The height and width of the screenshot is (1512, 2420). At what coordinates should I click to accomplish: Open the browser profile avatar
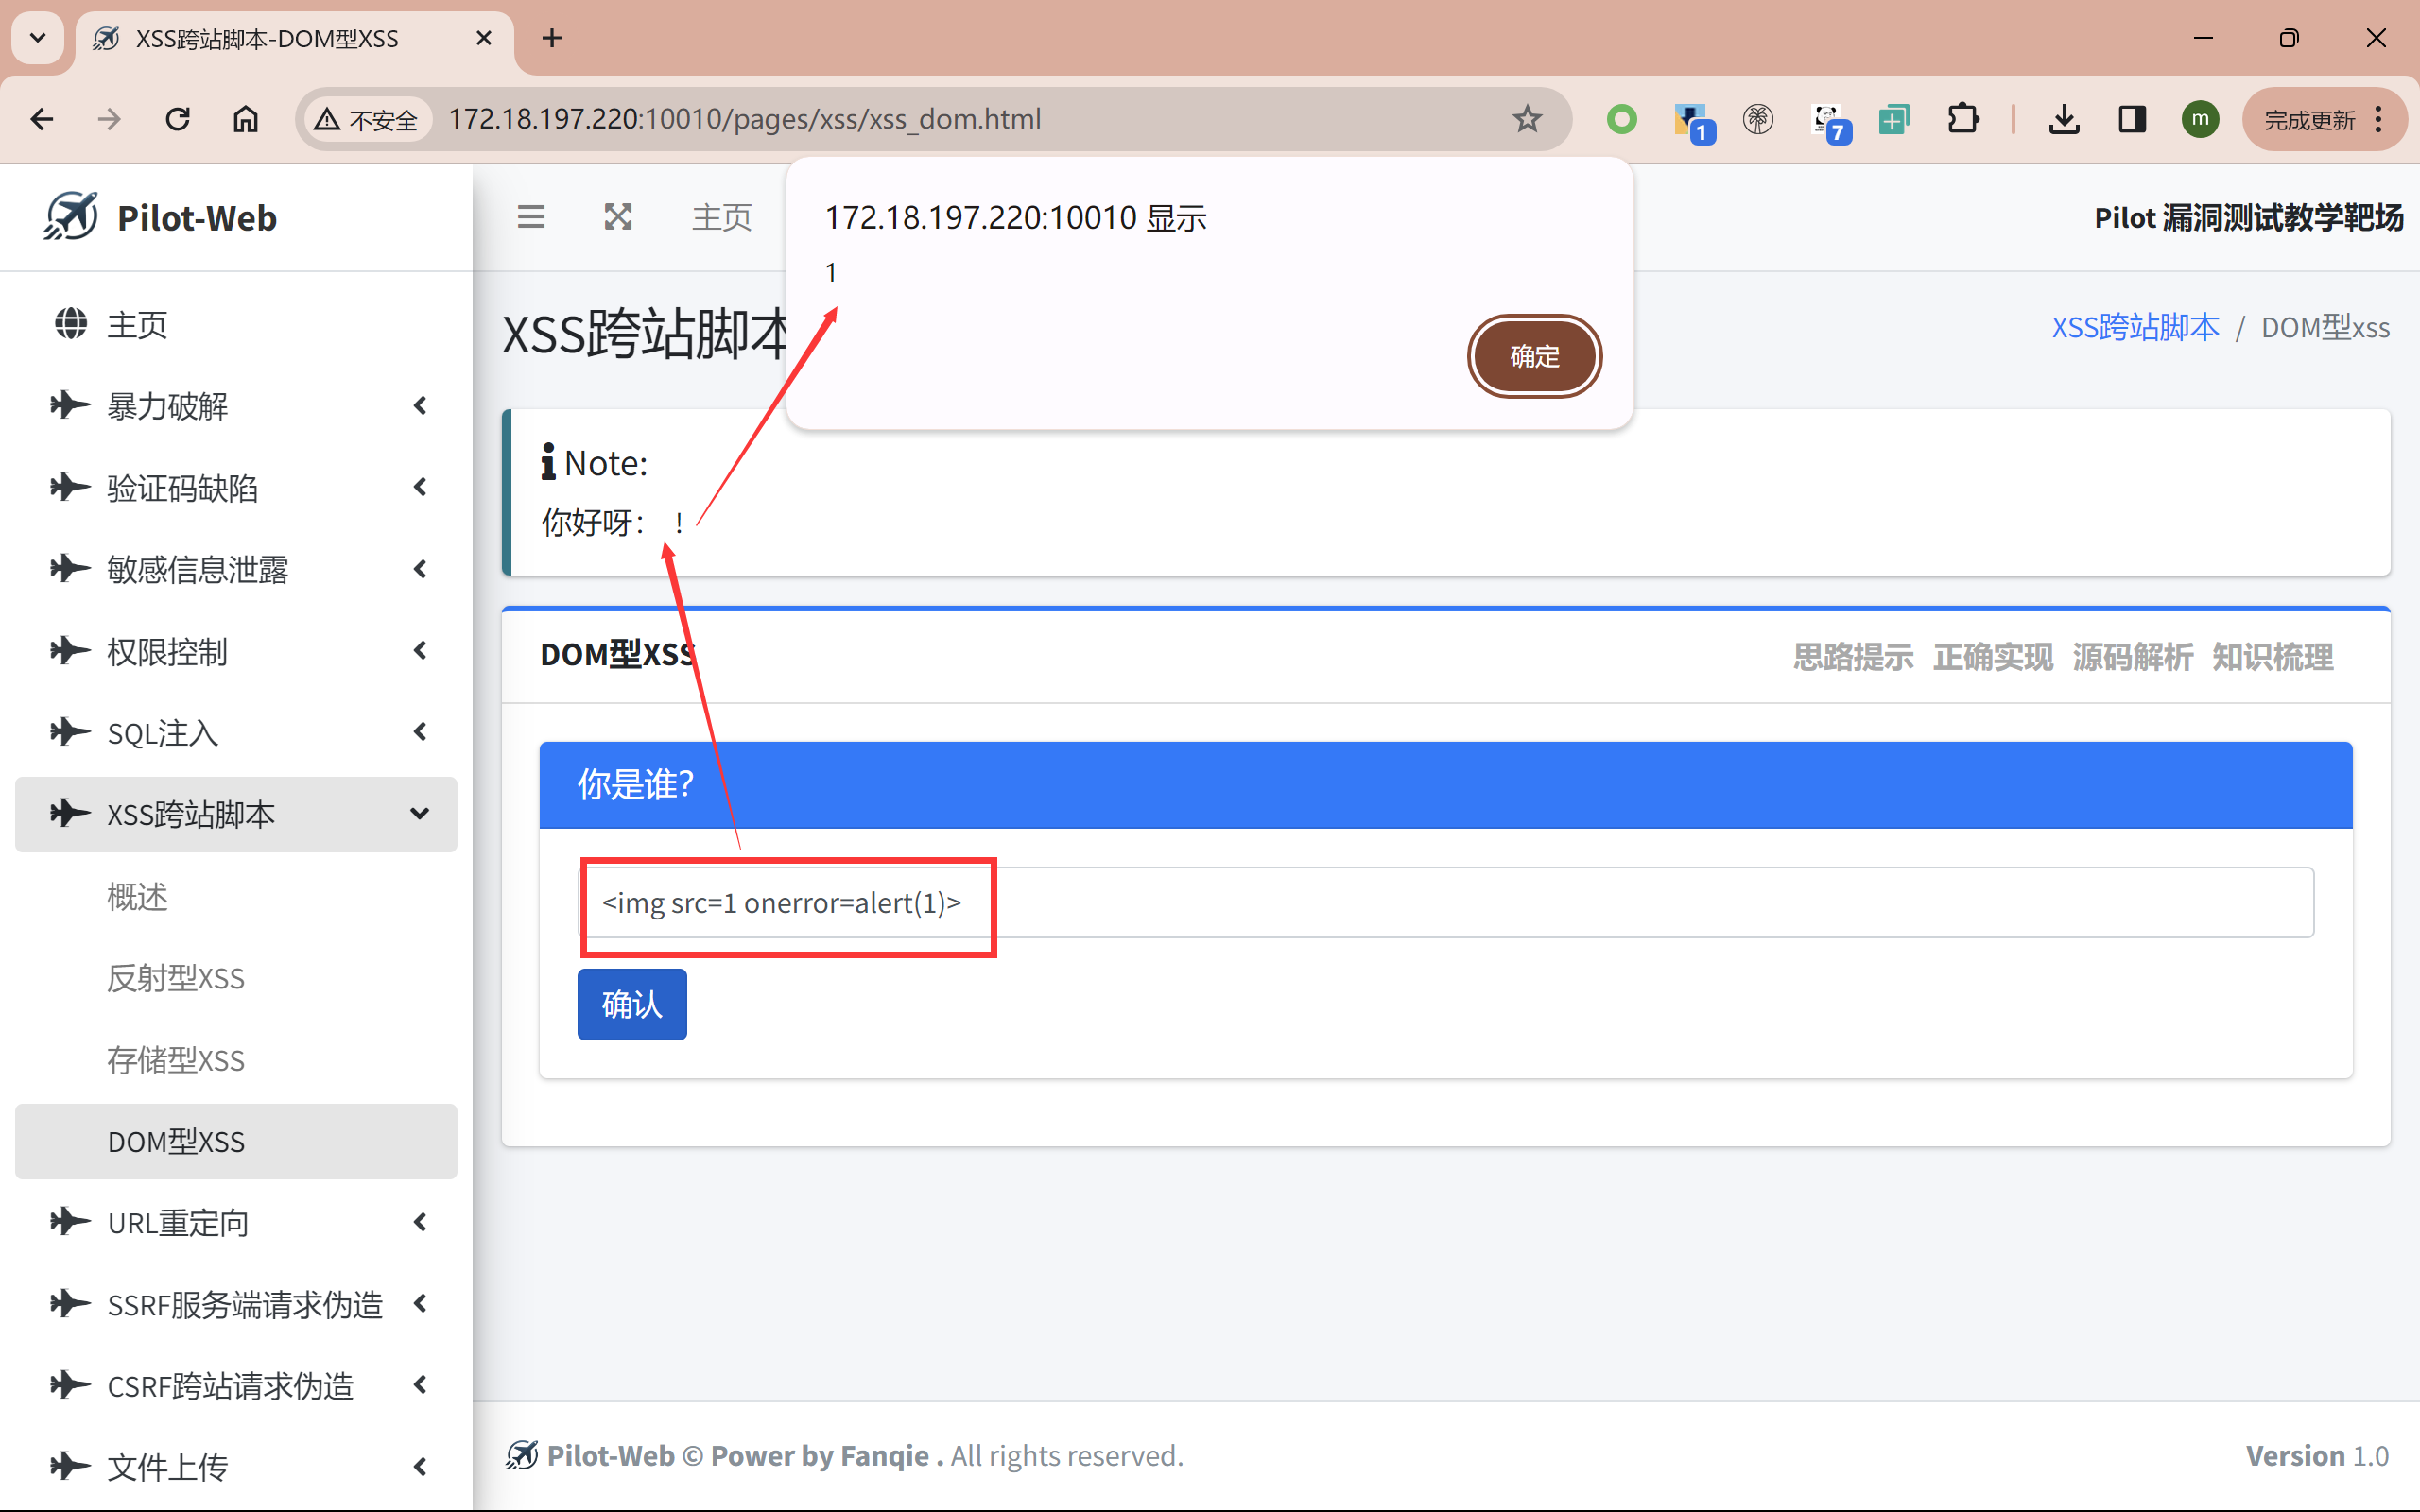pyautogui.click(x=2200, y=119)
